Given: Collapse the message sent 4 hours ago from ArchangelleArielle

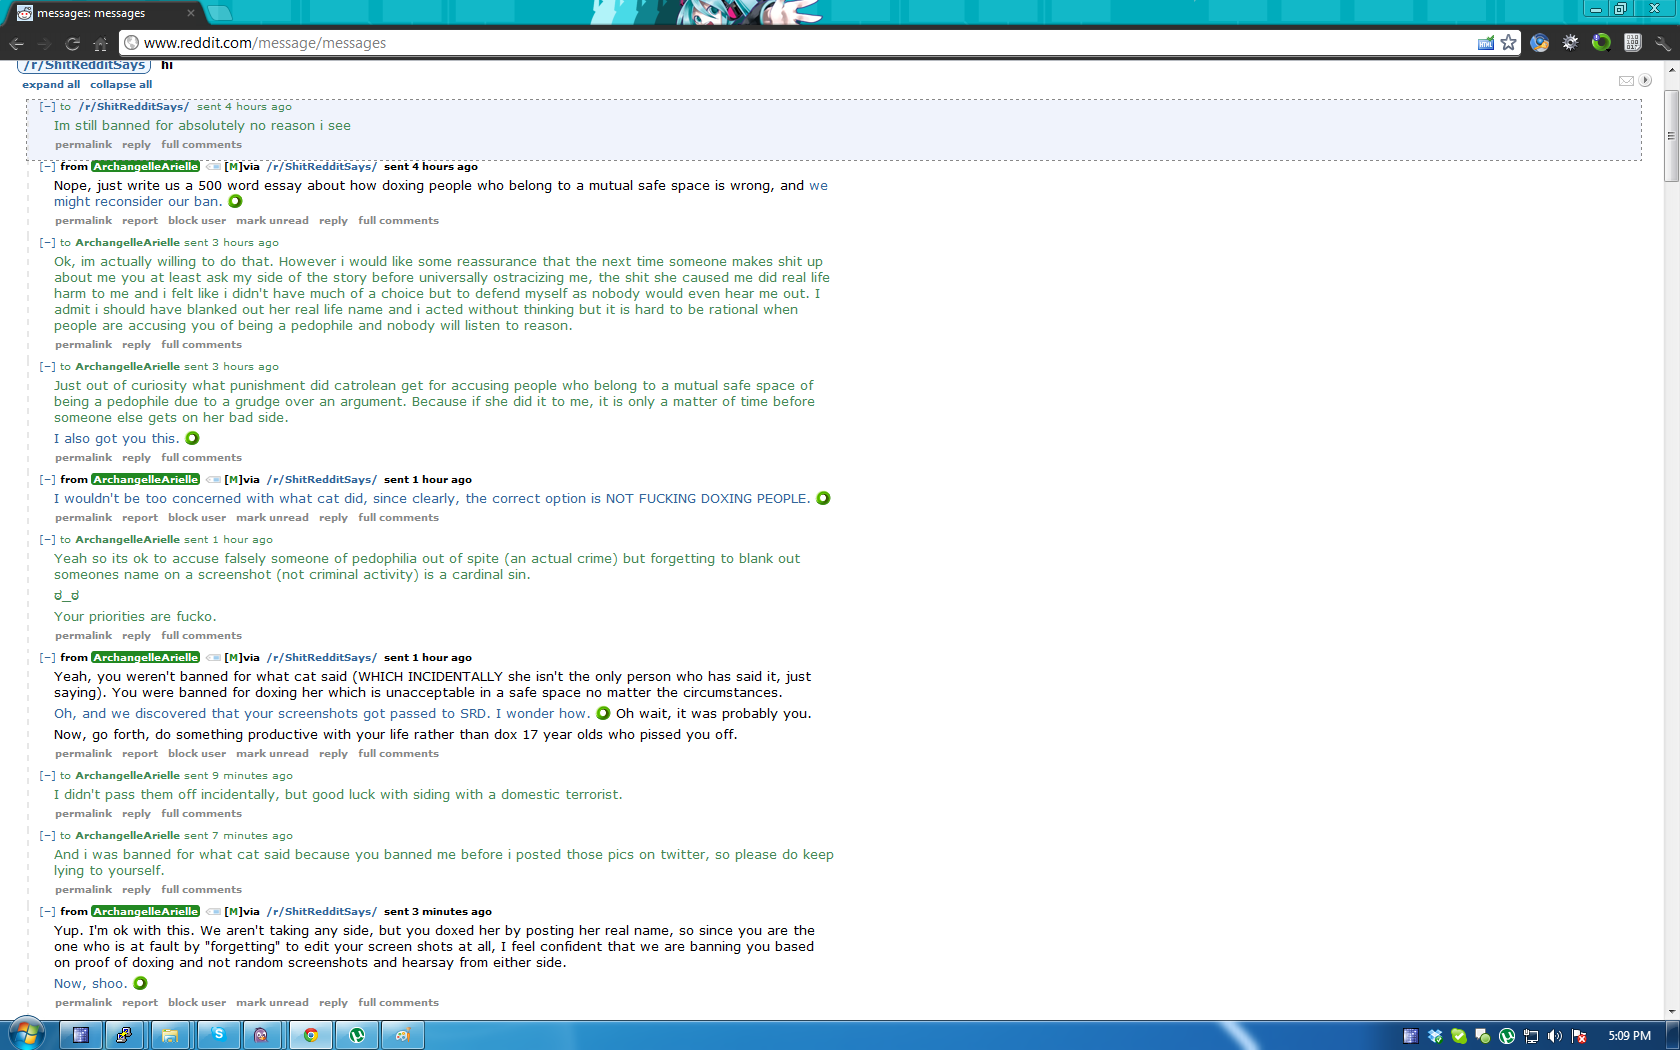Looking at the screenshot, I should point(47,167).
